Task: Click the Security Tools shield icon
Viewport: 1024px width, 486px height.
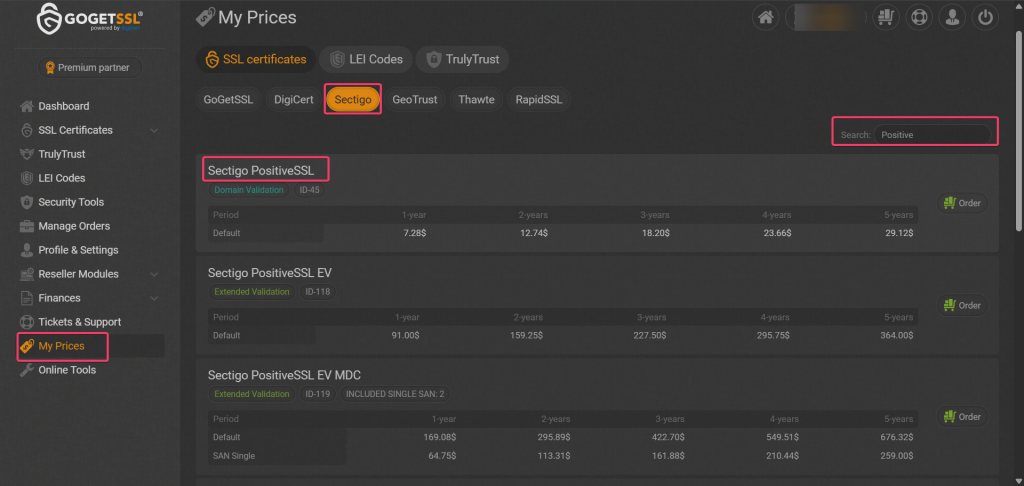Action: pos(27,202)
